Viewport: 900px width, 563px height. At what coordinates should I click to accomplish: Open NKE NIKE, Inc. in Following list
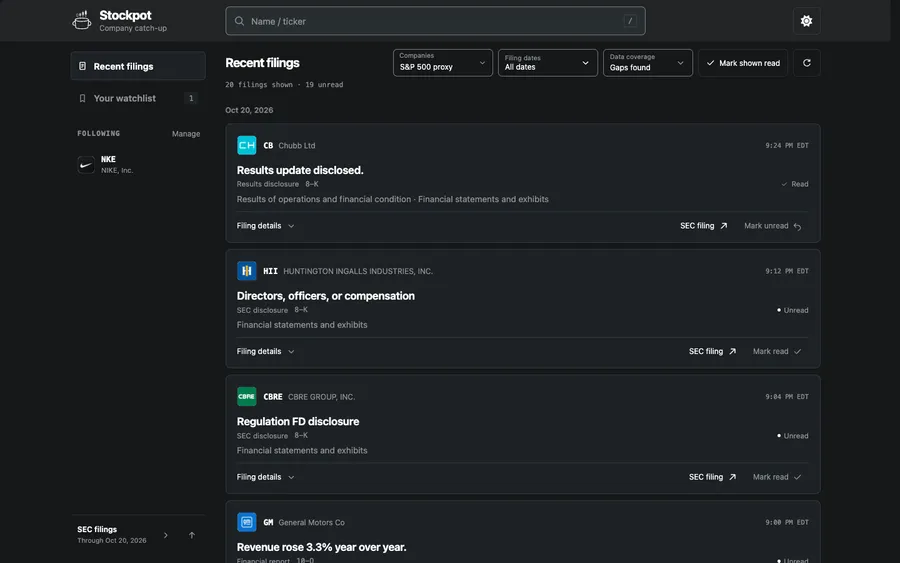[138, 165]
